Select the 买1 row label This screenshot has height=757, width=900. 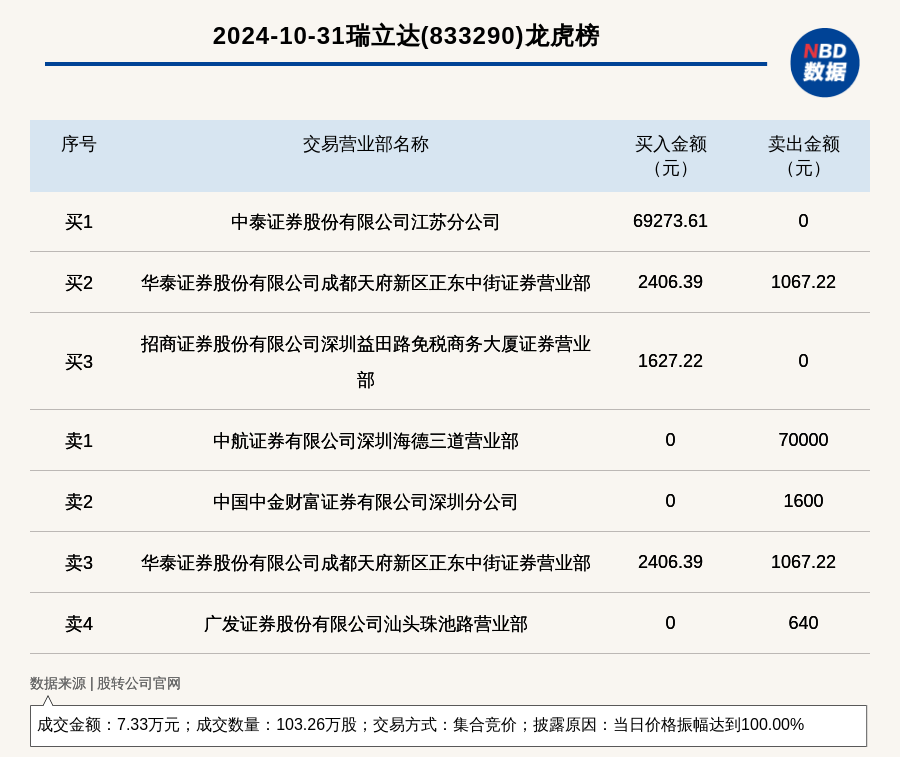(x=79, y=222)
